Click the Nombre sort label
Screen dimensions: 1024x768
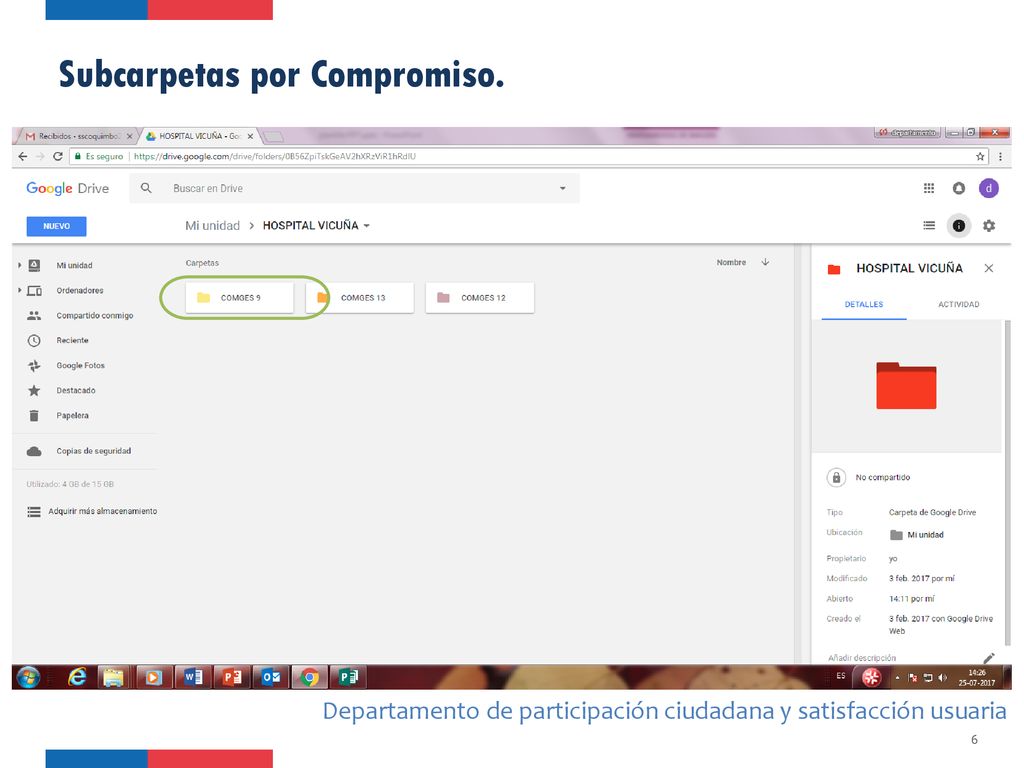click(731, 263)
